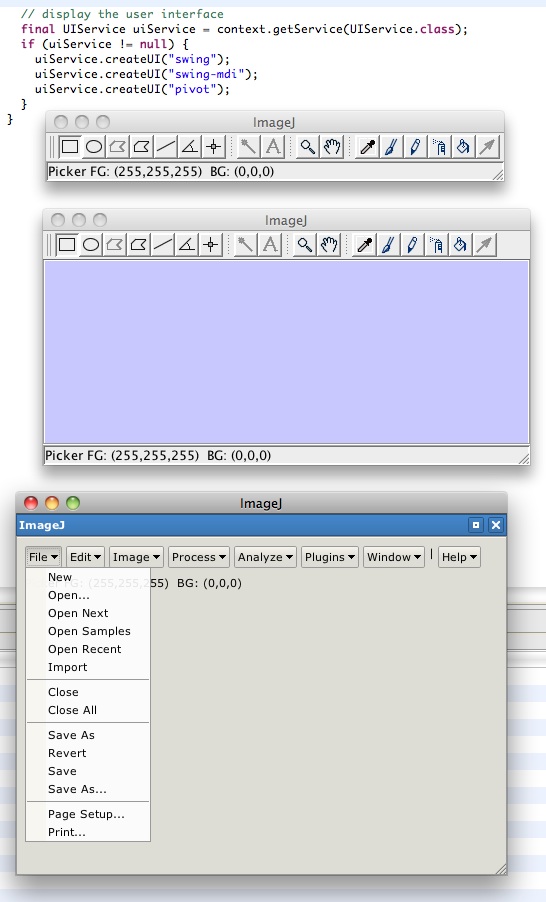The width and height of the screenshot is (546, 902).
Task: Maximize the inner ImageJ pivot frame
Action: 476,525
